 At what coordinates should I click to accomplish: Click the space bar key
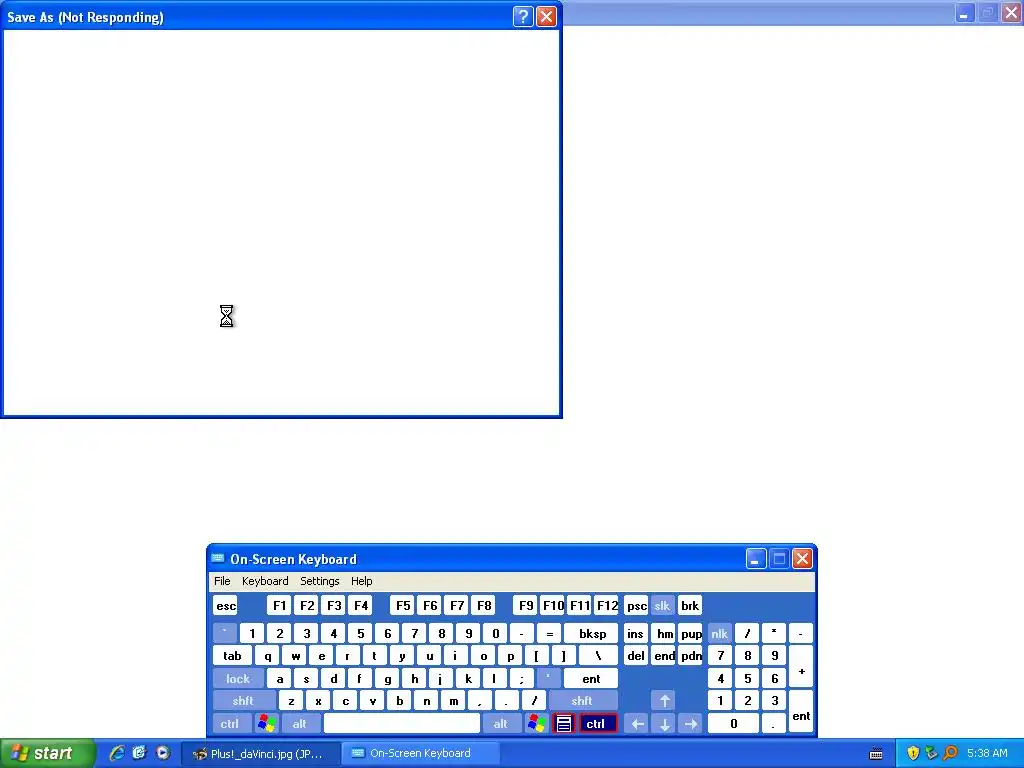tap(402, 724)
